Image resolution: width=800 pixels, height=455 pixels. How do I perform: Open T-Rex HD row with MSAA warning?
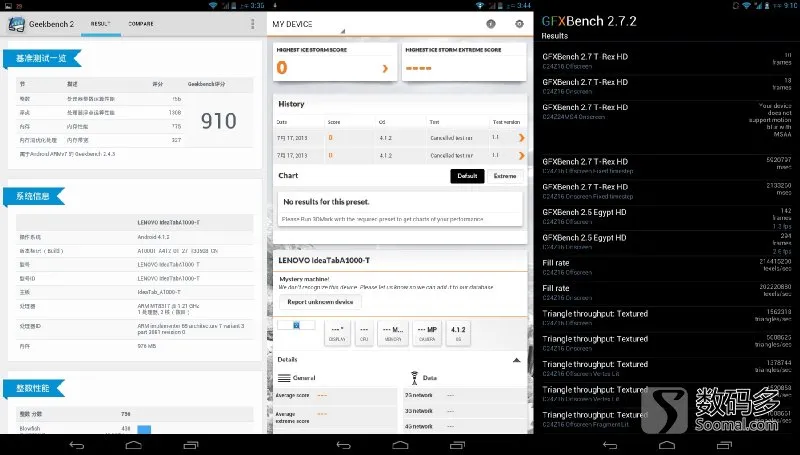click(x=667, y=127)
